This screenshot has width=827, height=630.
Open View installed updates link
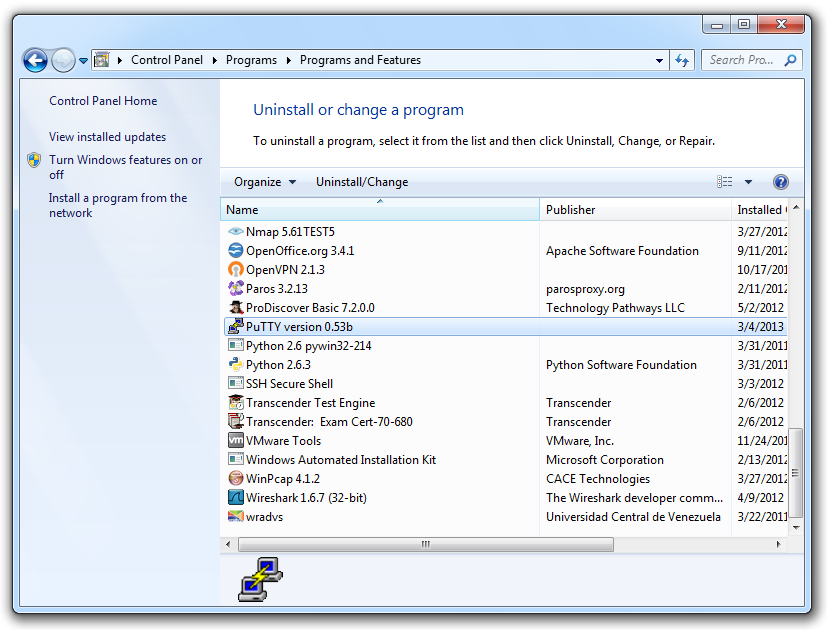[x=107, y=137]
